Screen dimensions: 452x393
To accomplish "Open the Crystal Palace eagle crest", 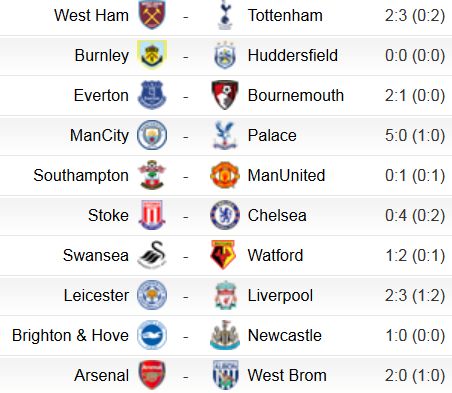I will (x=225, y=135).
